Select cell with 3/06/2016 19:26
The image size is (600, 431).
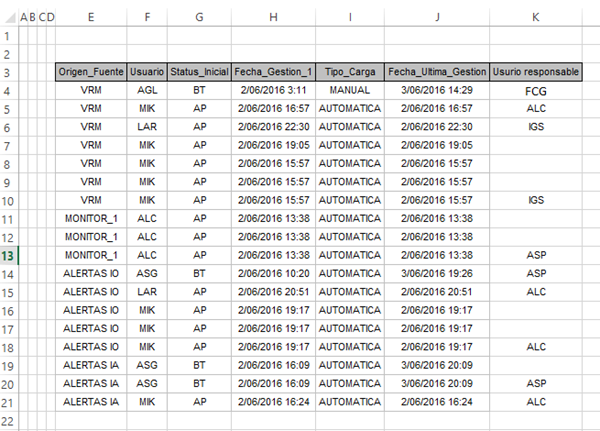click(437, 274)
